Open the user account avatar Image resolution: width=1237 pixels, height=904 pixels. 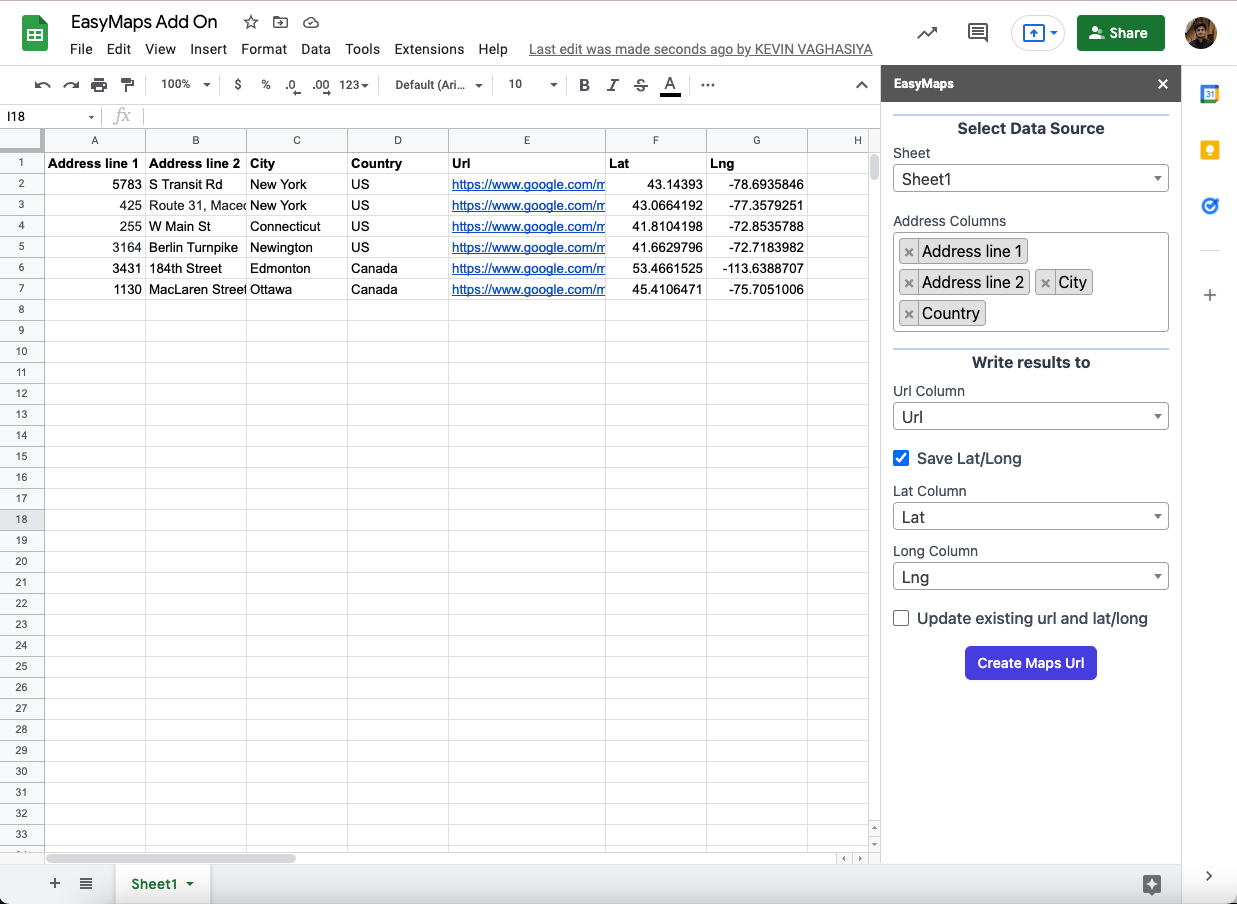click(x=1201, y=33)
